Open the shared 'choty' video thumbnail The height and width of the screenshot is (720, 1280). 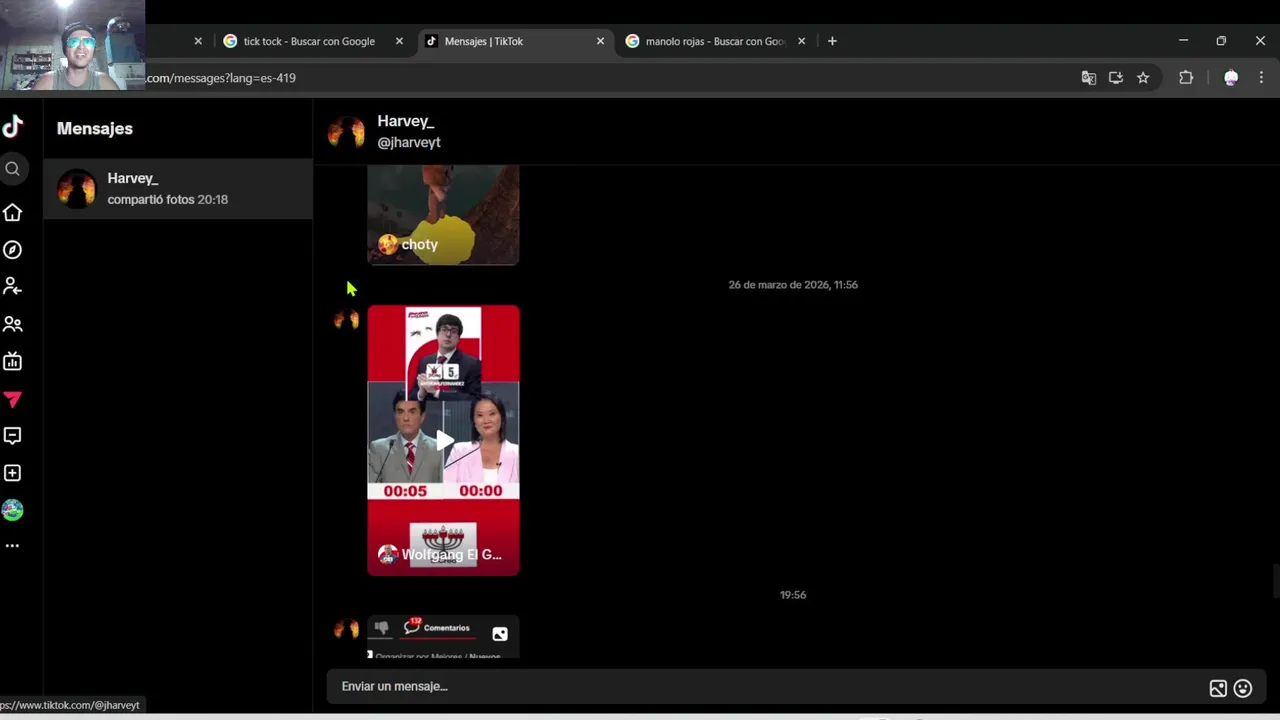click(443, 215)
